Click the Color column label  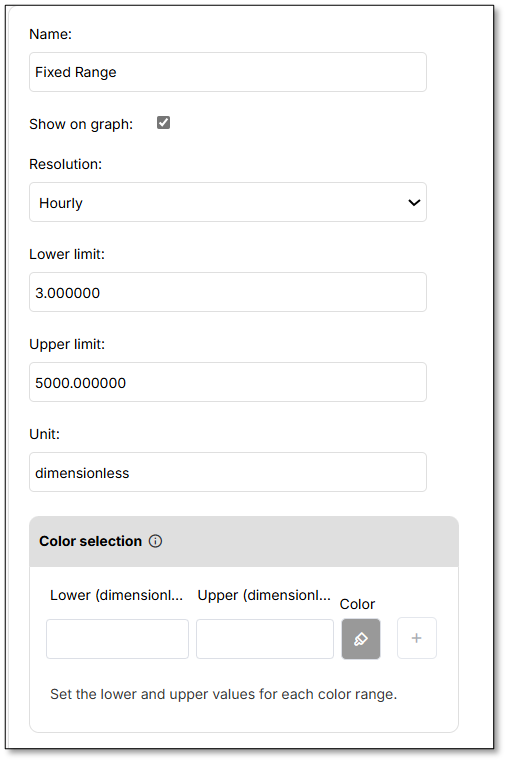point(357,604)
